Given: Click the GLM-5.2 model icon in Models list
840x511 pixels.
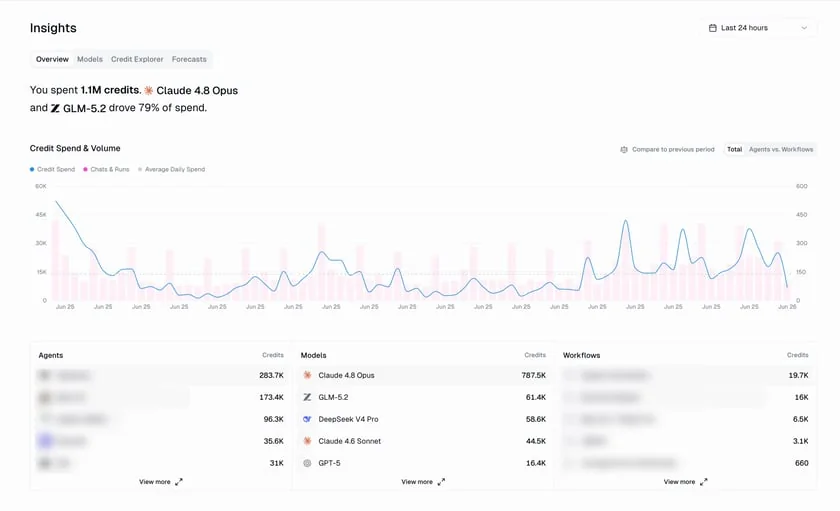Looking at the screenshot, I should (x=307, y=397).
